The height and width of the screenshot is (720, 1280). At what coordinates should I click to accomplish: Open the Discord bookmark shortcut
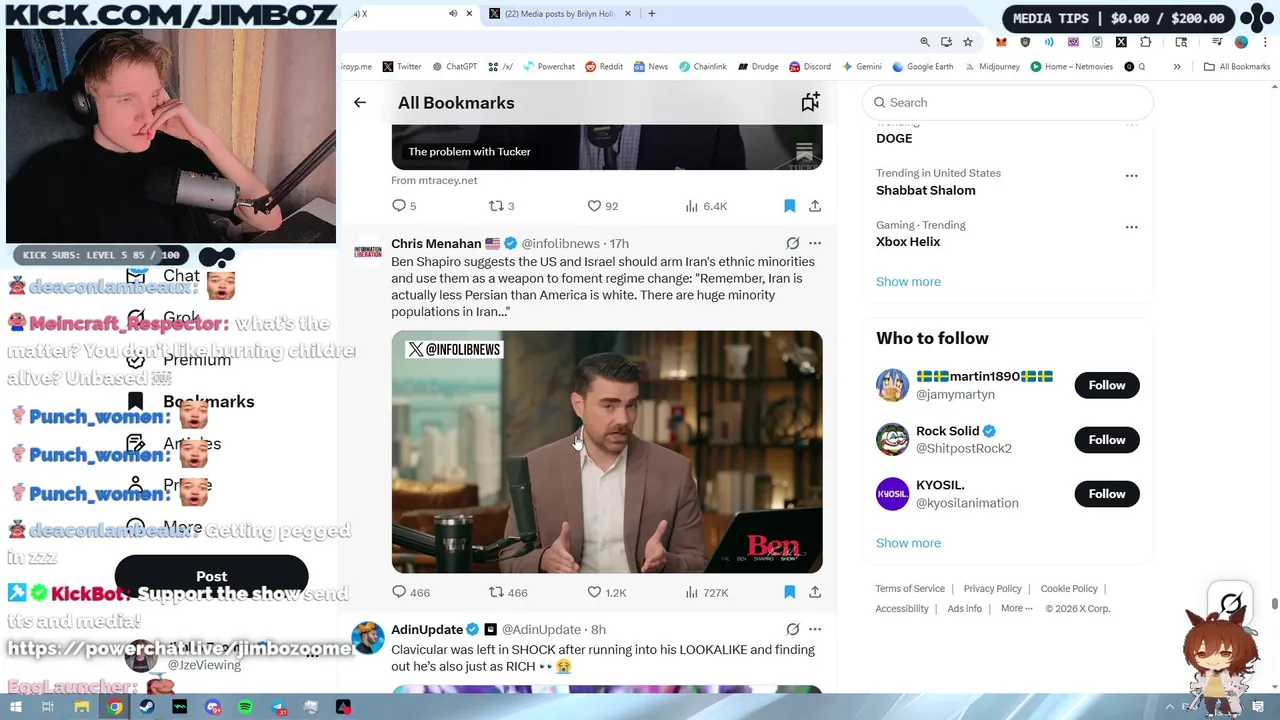coord(810,67)
